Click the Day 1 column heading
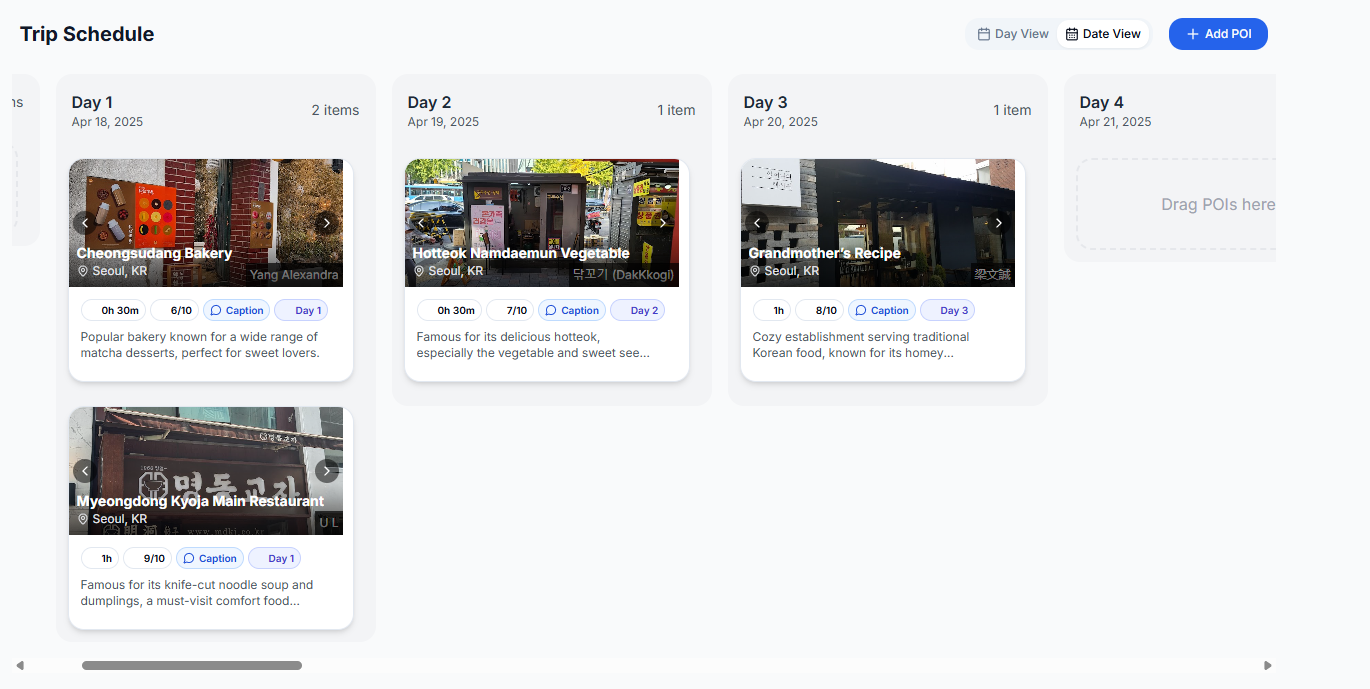The image size is (1370, 689). coord(92,102)
